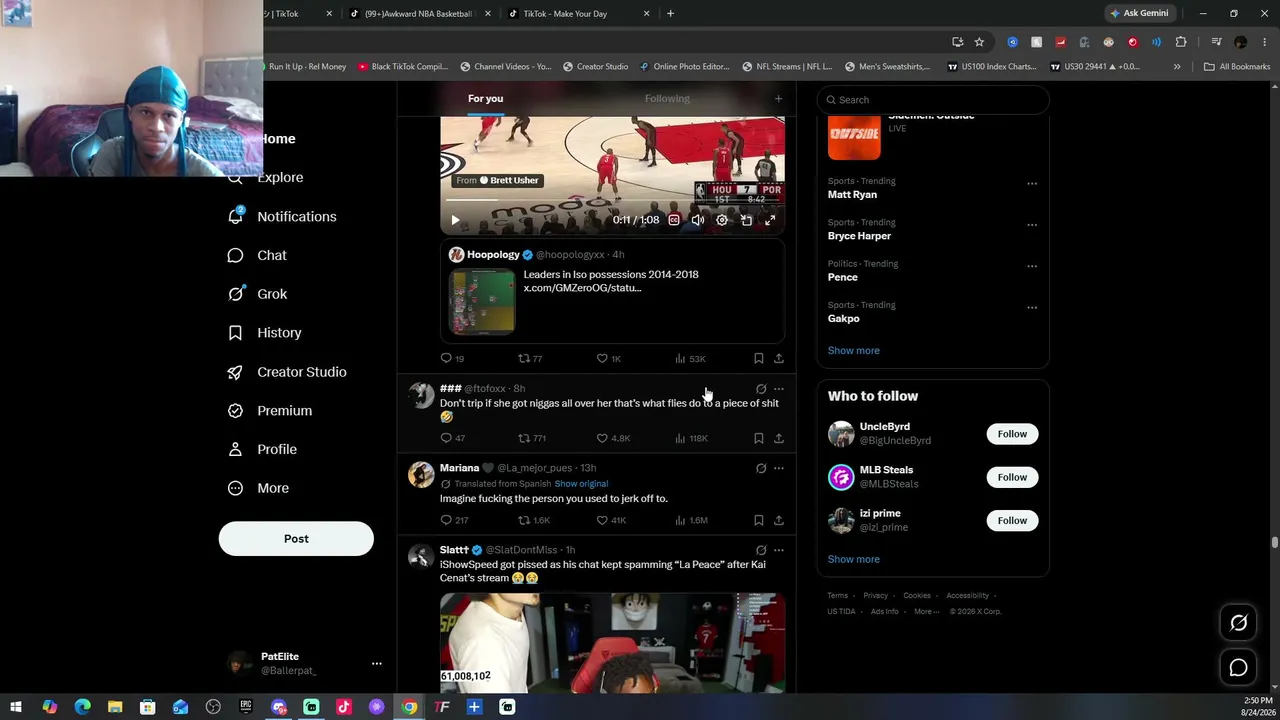This screenshot has width=1280, height=720.
Task: Switch to the Following tab
Action: coord(667,98)
